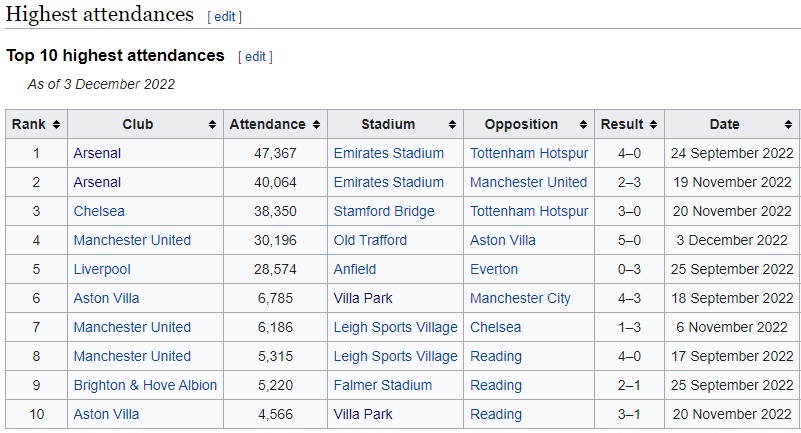Edit the Highest attendances section

(225, 17)
